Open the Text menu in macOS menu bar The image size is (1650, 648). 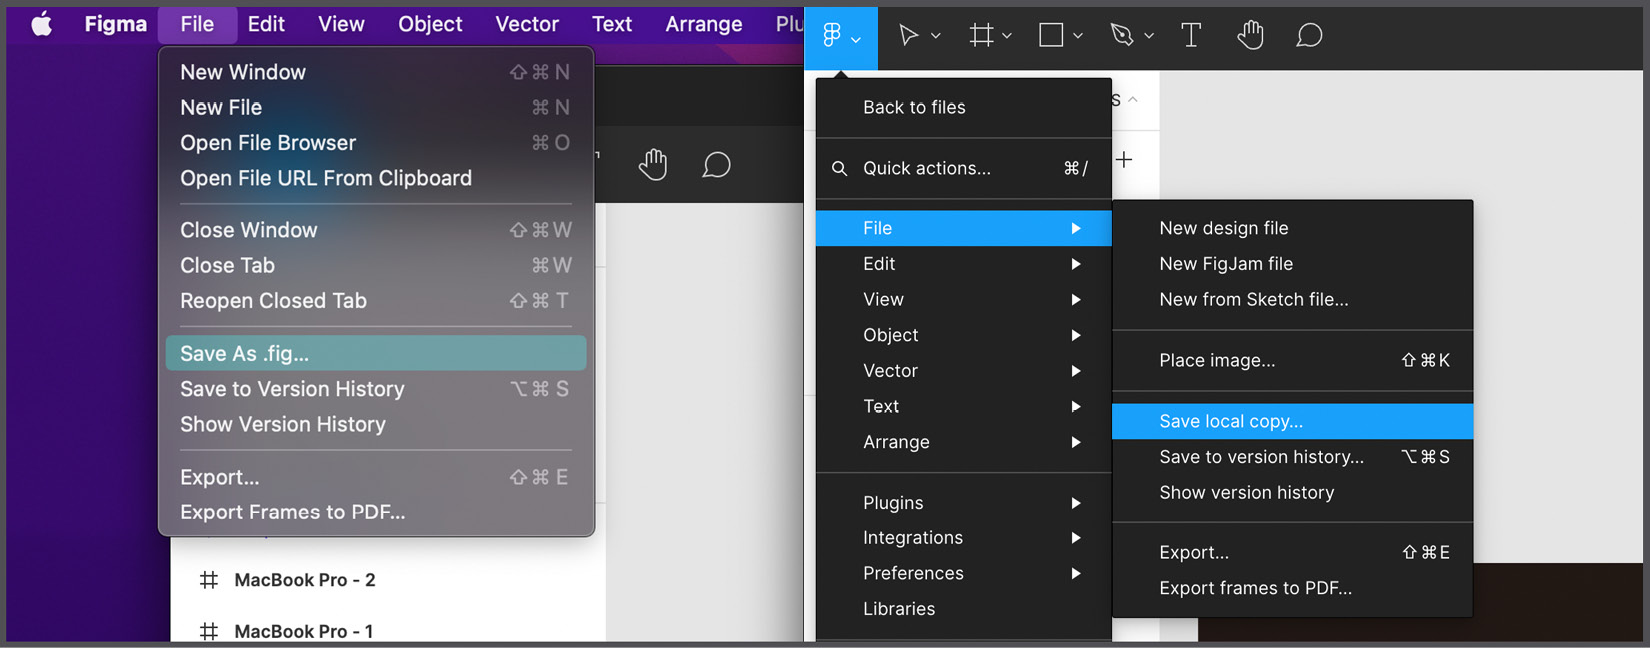pyautogui.click(x=612, y=24)
